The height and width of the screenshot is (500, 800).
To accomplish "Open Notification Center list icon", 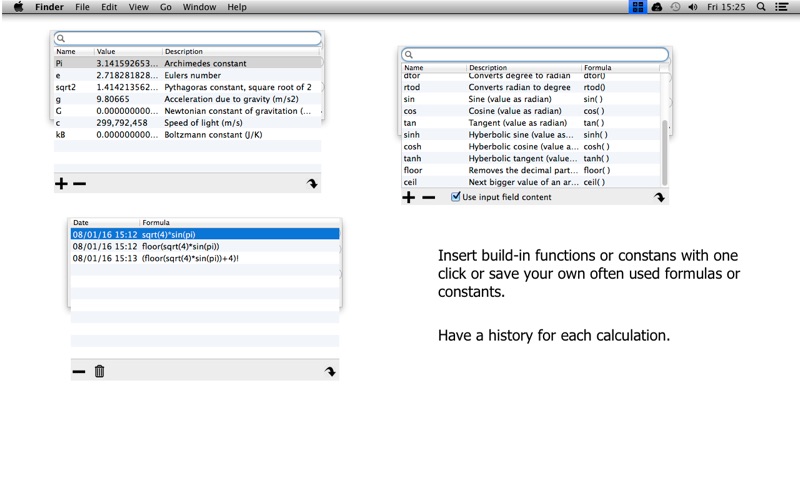I will [x=782, y=7].
